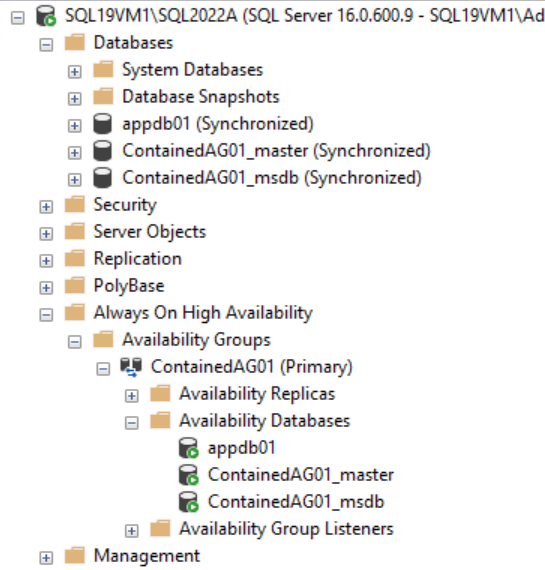Click the appdb01 (Synchronized) database cylinder icon
545x570 pixels.
103,124
